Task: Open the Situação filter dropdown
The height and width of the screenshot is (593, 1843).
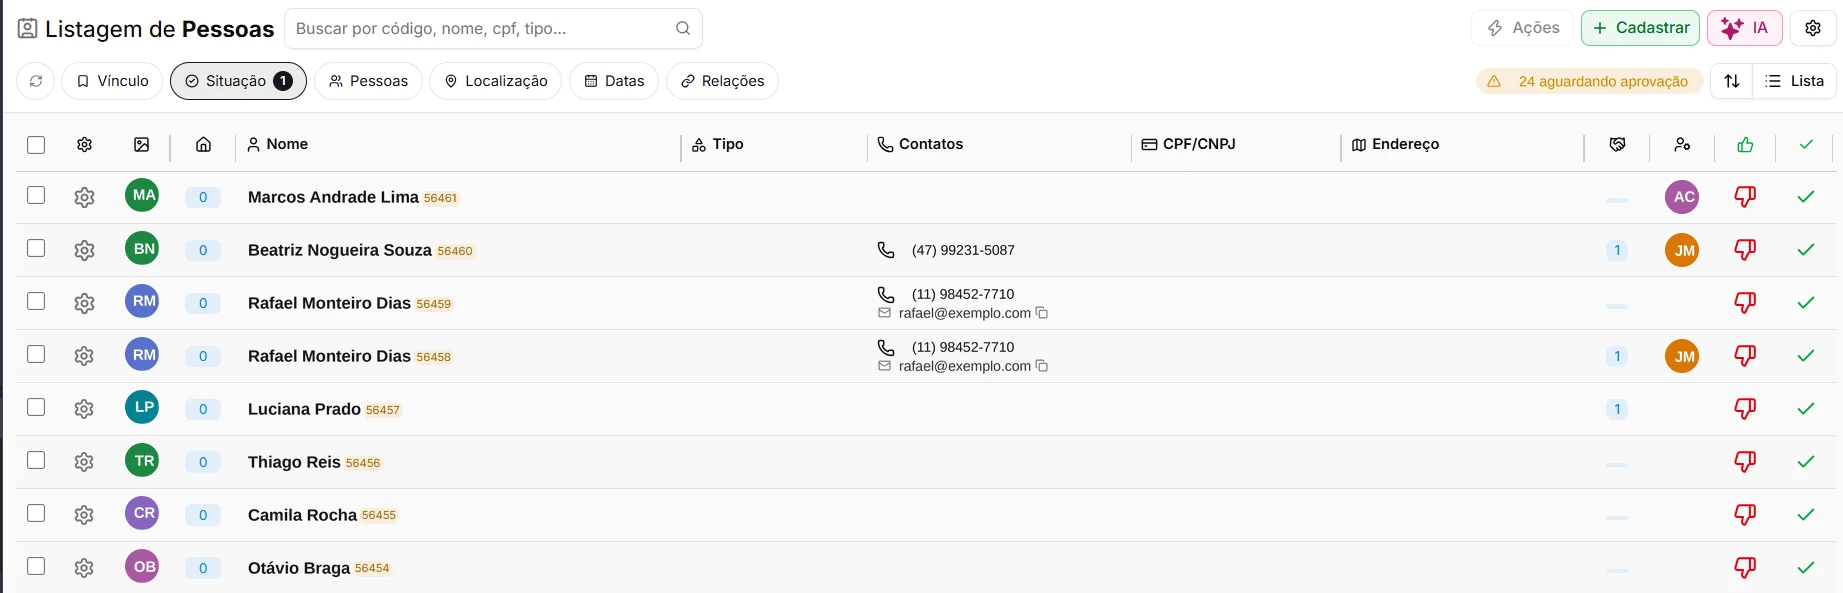Action: point(238,81)
